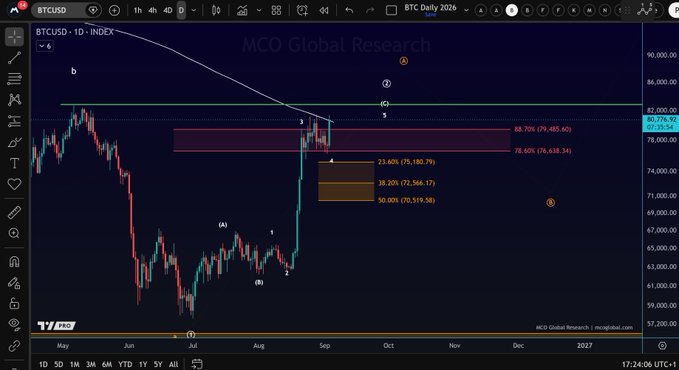Select the D daily timeframe
The image size is (679, 370).
[181, 10]
